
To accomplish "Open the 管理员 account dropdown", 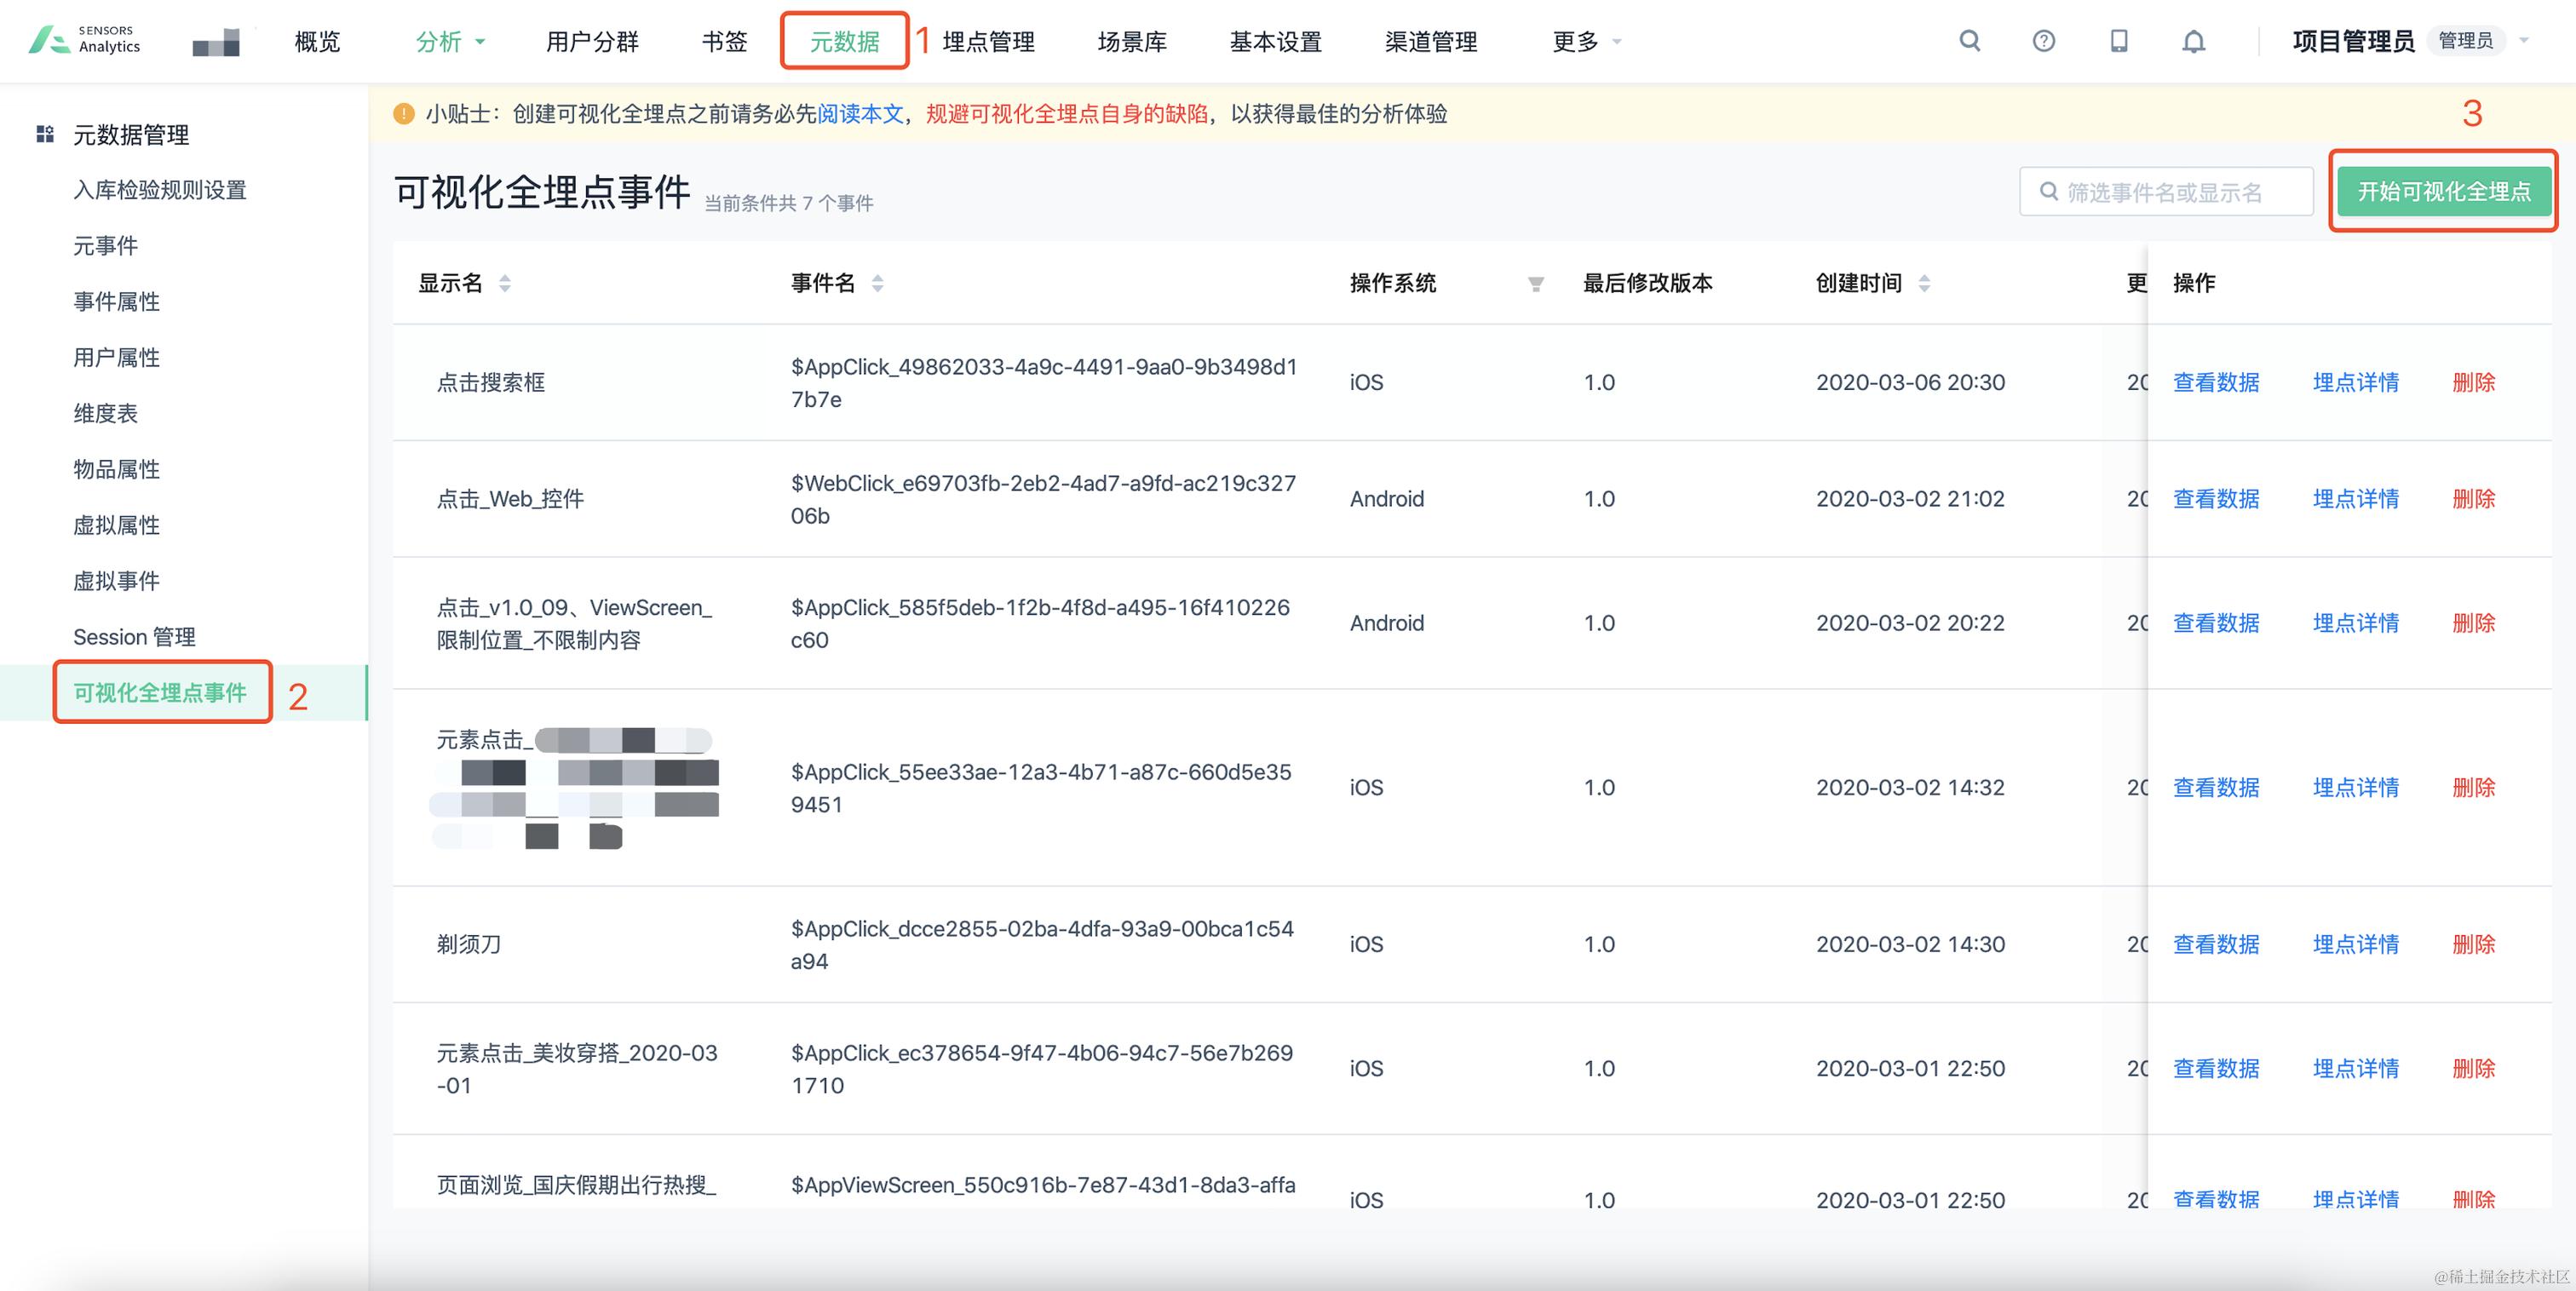I will (2466, 41).
